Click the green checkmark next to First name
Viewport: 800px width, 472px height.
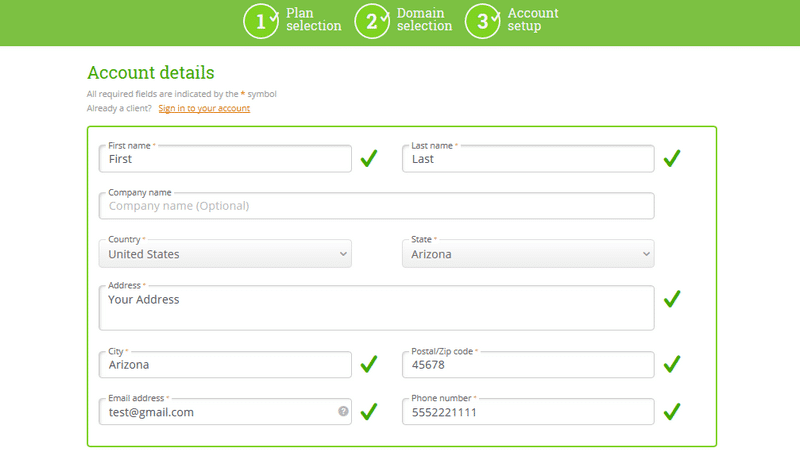click(x=369, y=158)
